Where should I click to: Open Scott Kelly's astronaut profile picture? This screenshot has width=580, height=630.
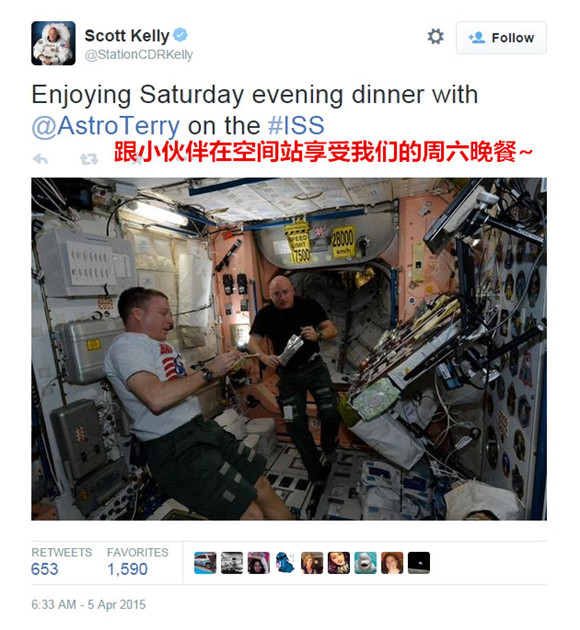point(53,43)
